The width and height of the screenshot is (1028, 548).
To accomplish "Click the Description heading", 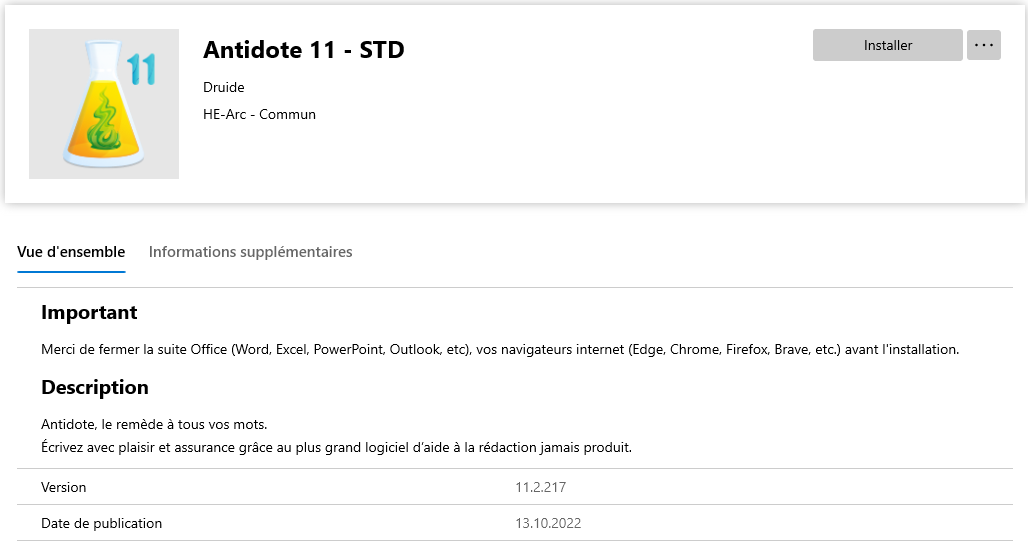I will coord(95,387).
